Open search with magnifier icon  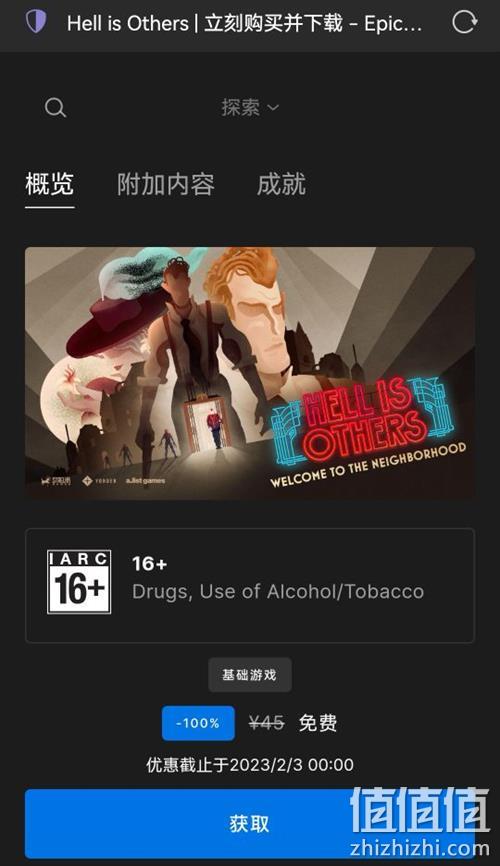[55, 107]
